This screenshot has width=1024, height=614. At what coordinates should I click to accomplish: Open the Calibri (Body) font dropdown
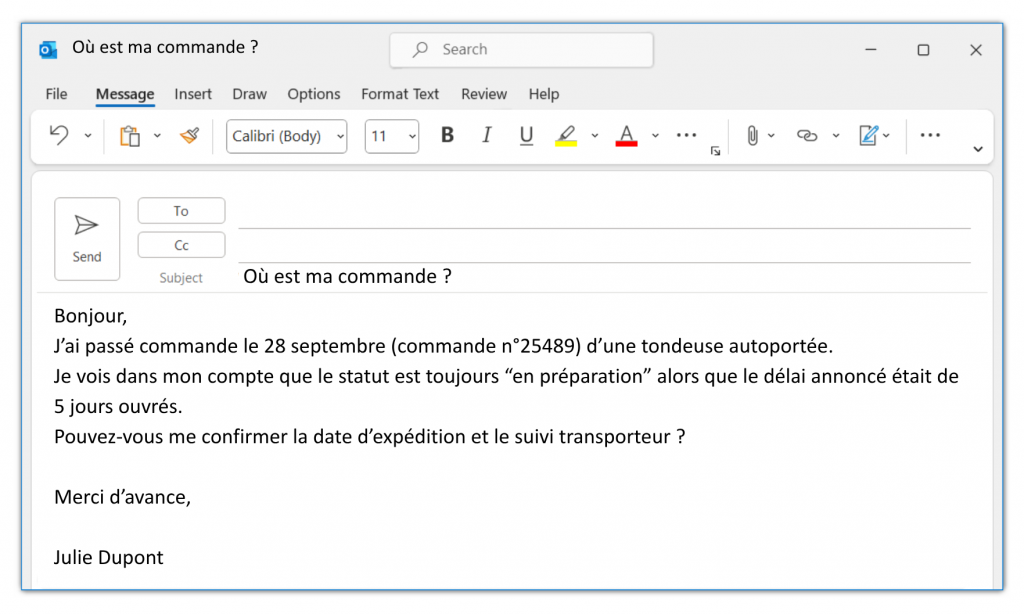(x=287, y=137)
